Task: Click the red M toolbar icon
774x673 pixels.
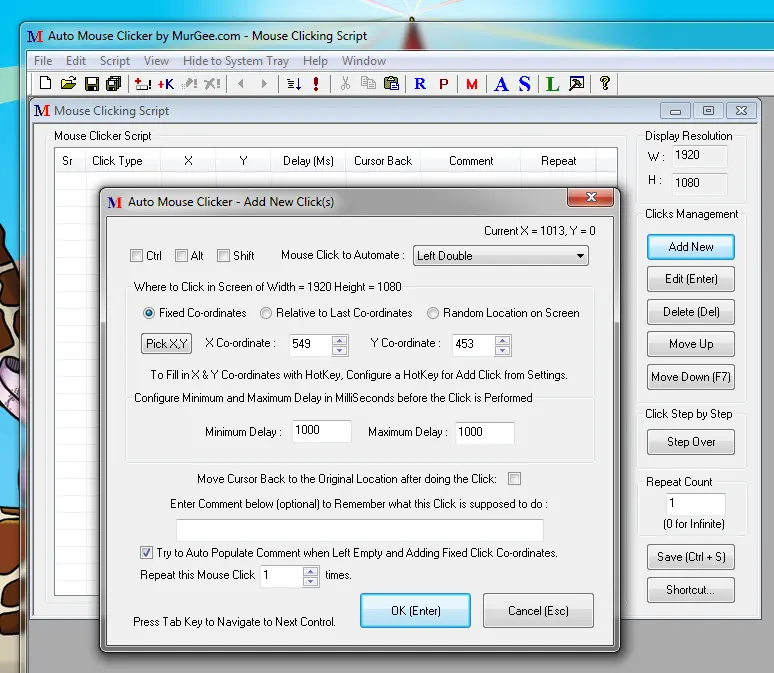Action: (472, 84)
